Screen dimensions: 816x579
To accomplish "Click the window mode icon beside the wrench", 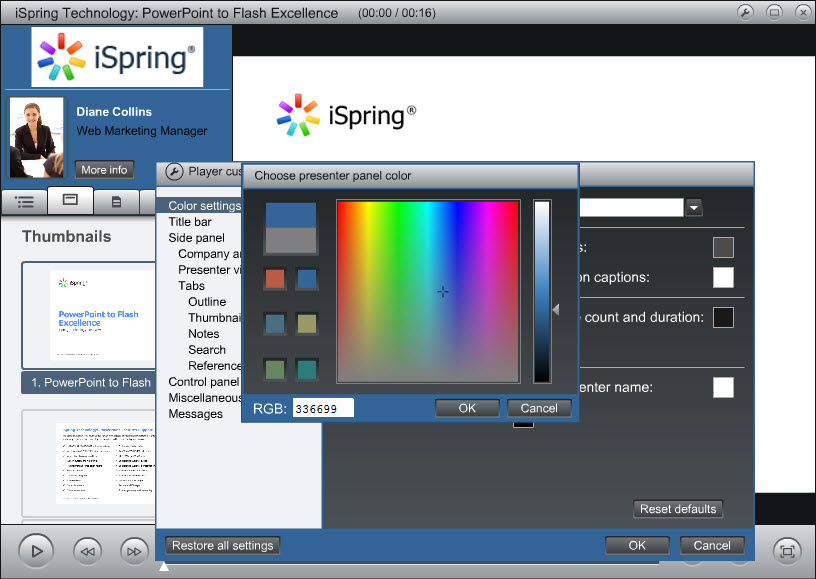I will point(774,12).
